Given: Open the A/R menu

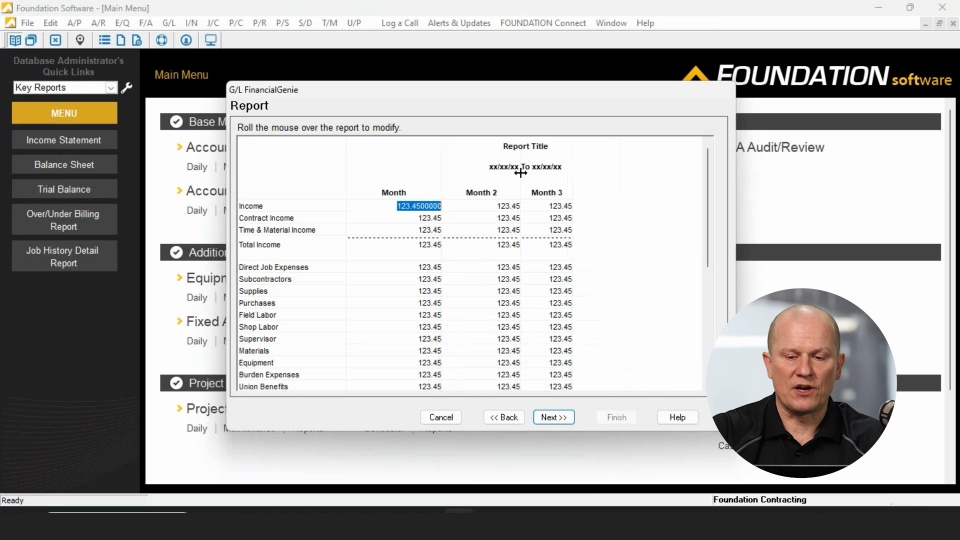Looking at the screenshot, I should tap(98, 23).
